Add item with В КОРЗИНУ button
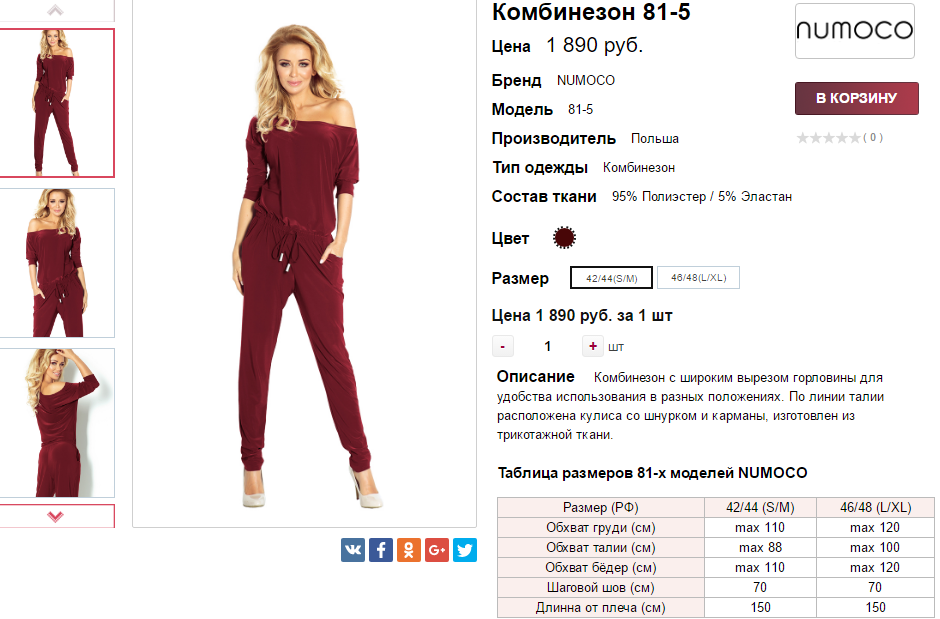 856,98
